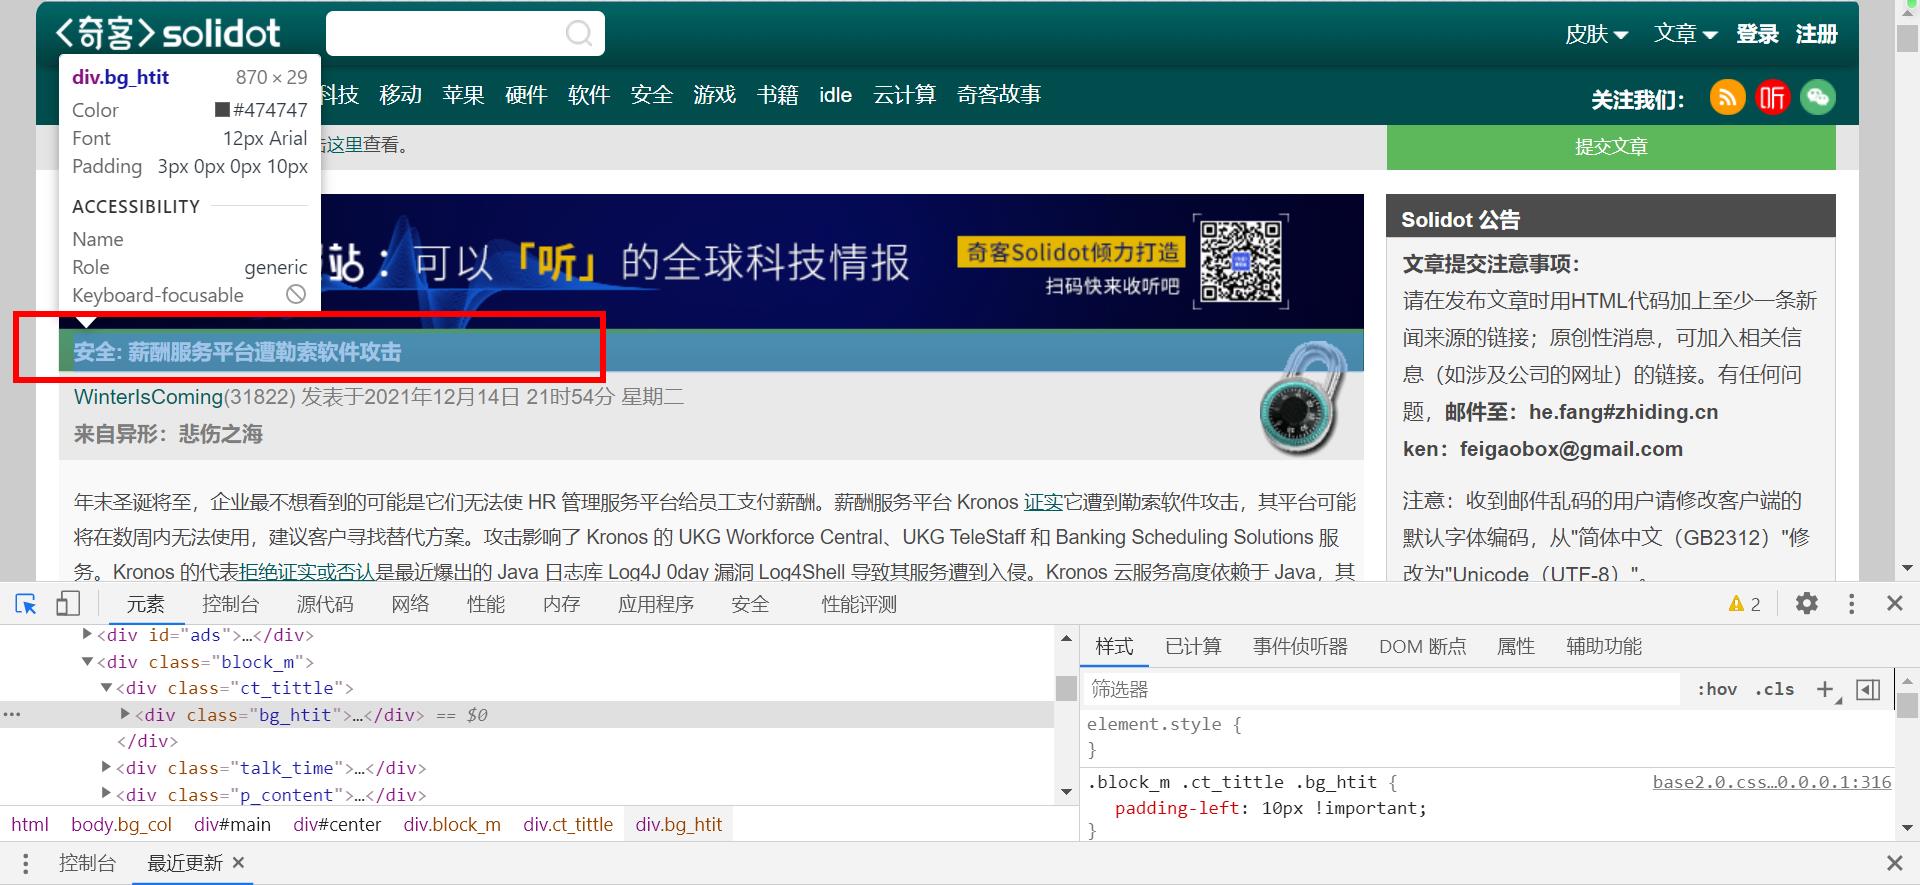Collapse the div class="block_m" node
This screenshot has width=1920, height=885.
point(87,661)
